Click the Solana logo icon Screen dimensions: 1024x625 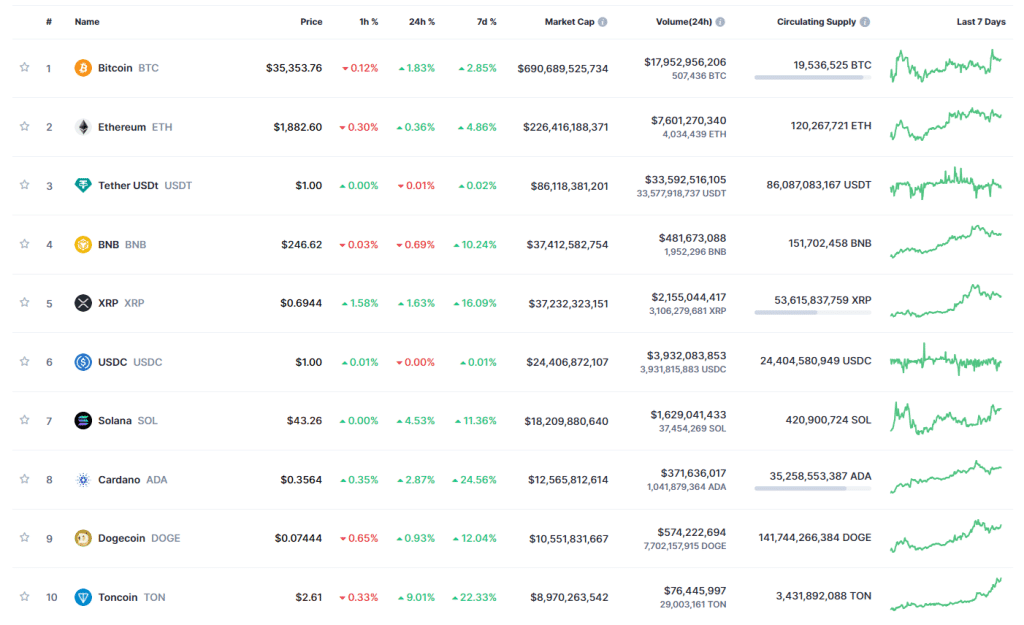tap(83, 421)
